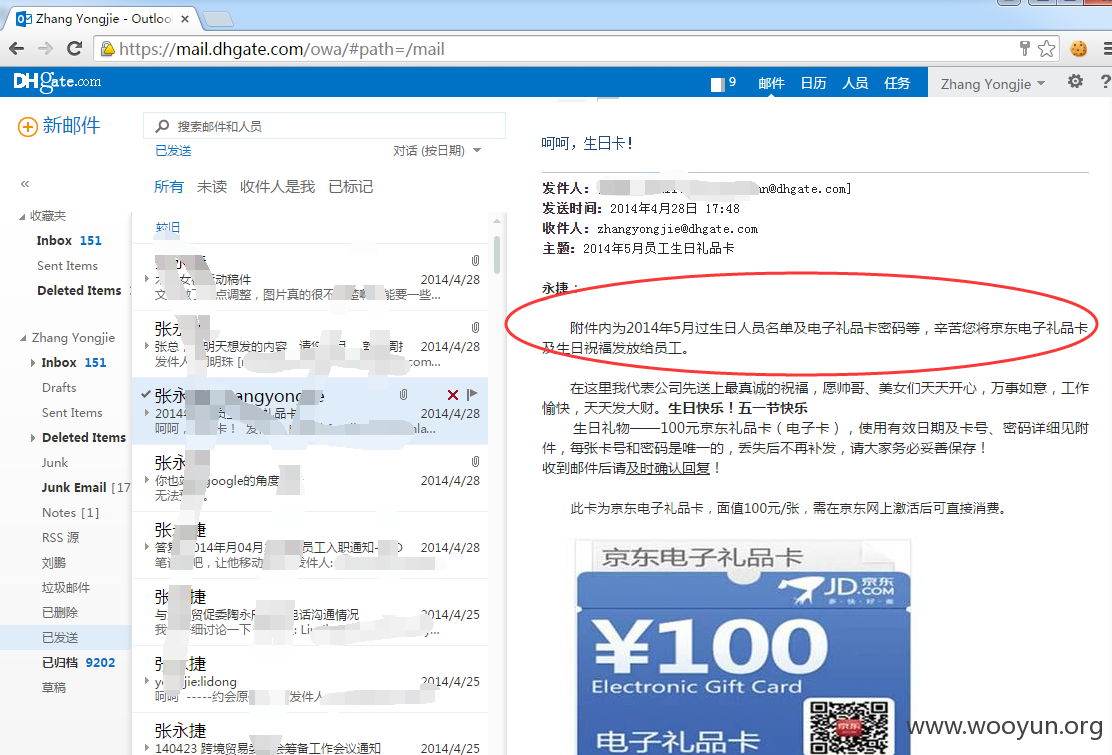Click in the 搜索邮件和人员 field
1112x755 pixels.
324,126
